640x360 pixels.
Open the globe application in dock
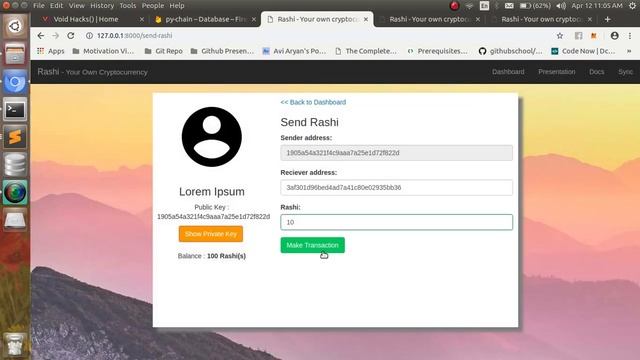tap(15, 193)
